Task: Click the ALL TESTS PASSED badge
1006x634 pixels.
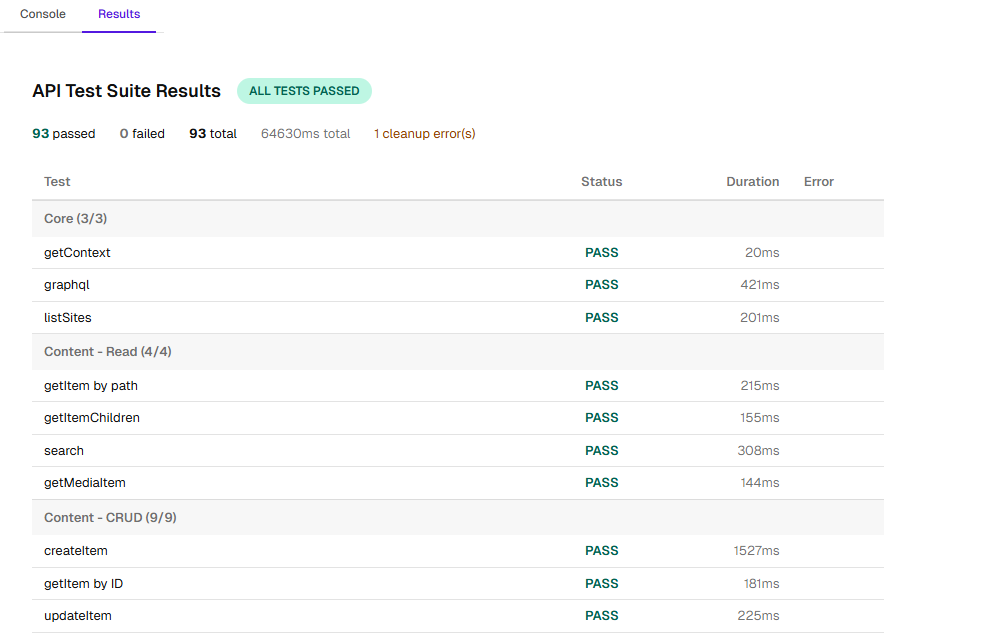Action: coord(304,91)
